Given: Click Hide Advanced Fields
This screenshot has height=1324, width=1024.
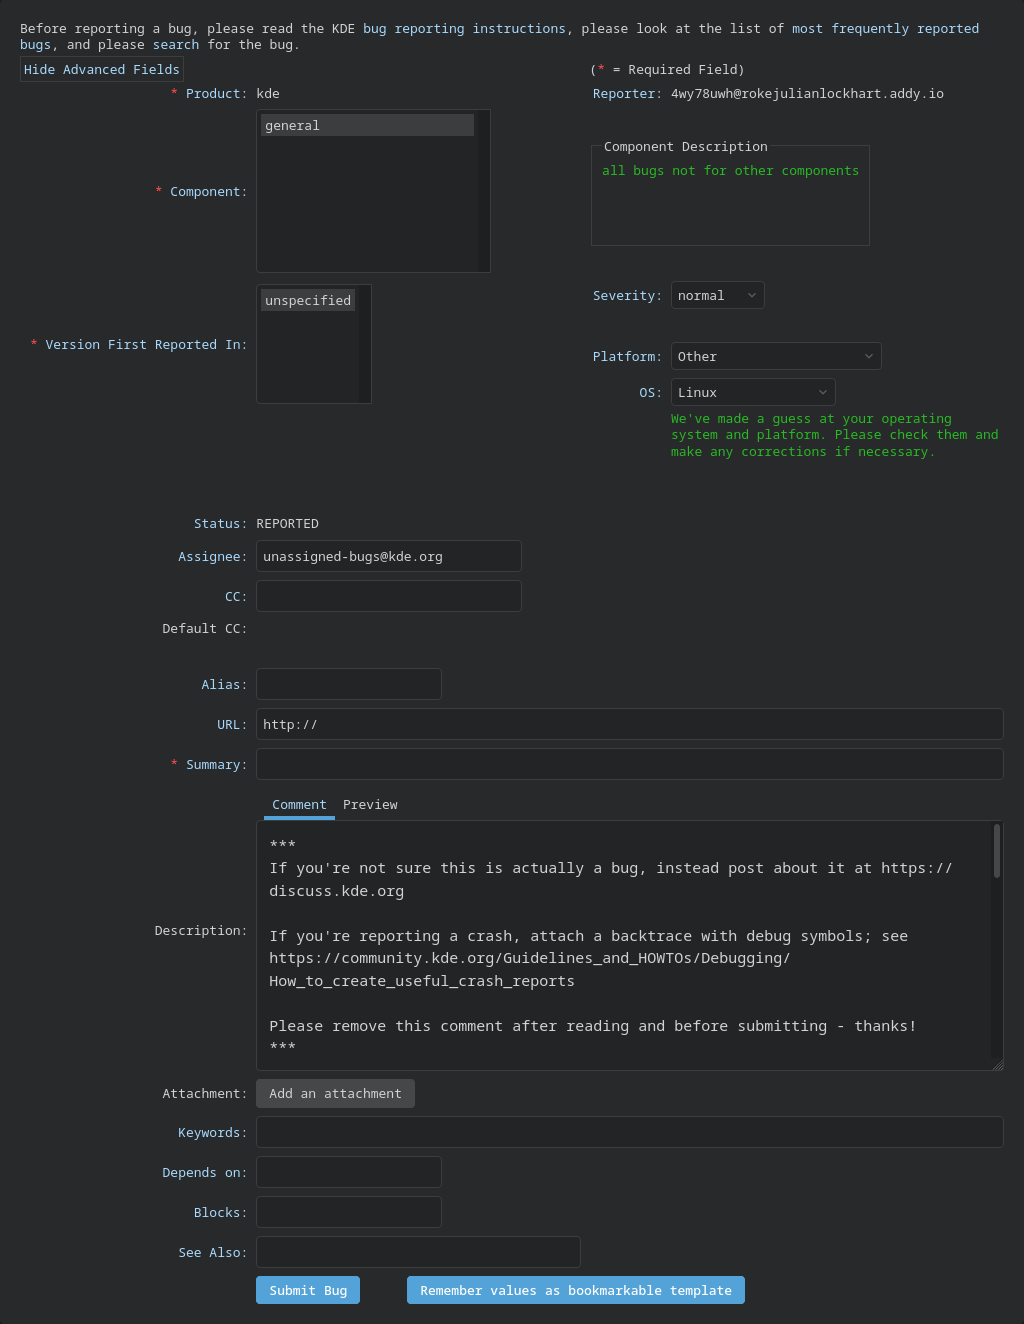Looking at the screenshot, I should click(102, 69).
